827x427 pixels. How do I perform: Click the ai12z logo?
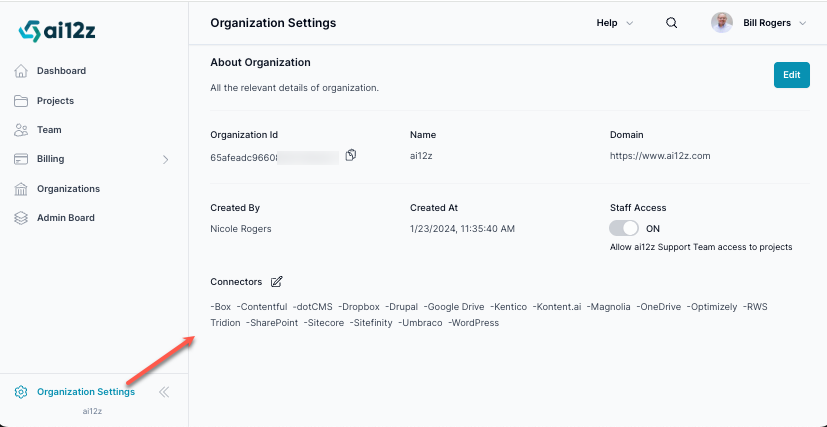56,32
